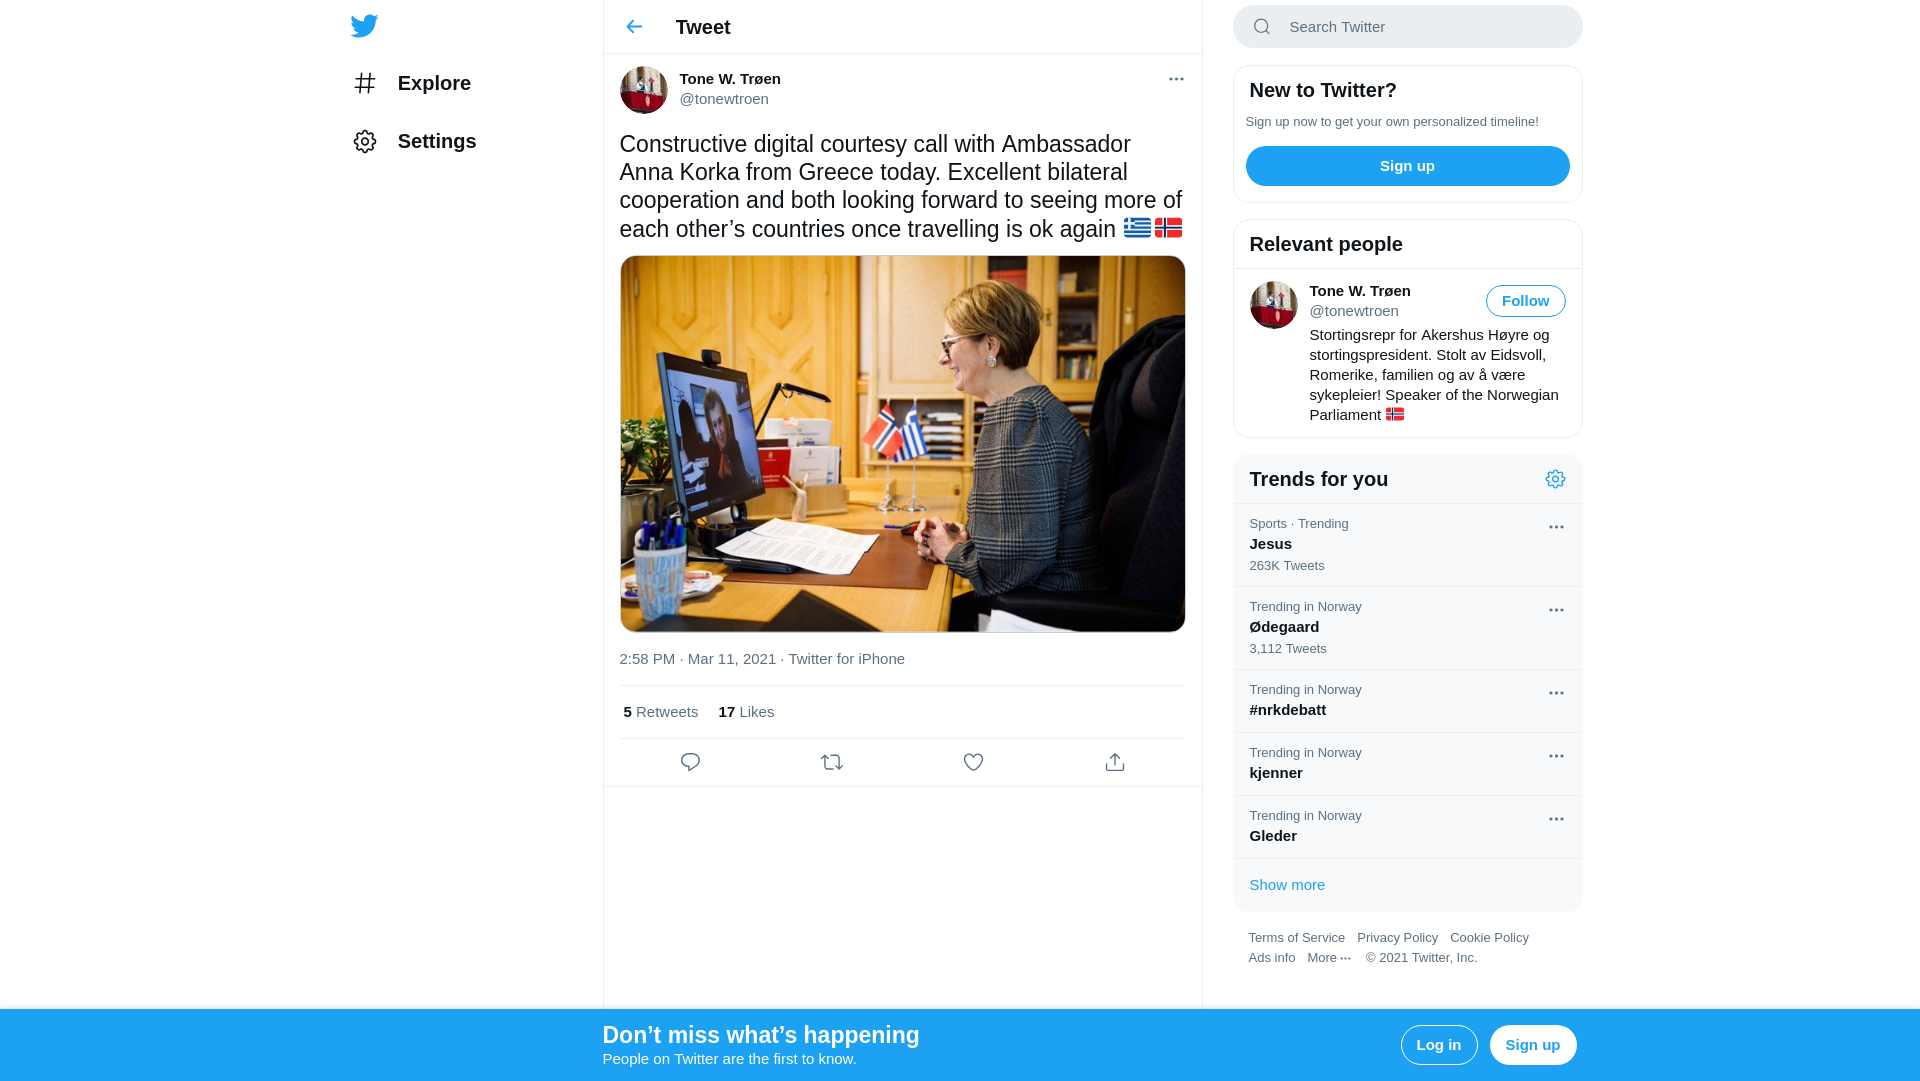Image resolution: width=1920 pixels, height=1081 pixels.
Task: Focus the Search Twitter field
Action: (x=1407, y=27)
